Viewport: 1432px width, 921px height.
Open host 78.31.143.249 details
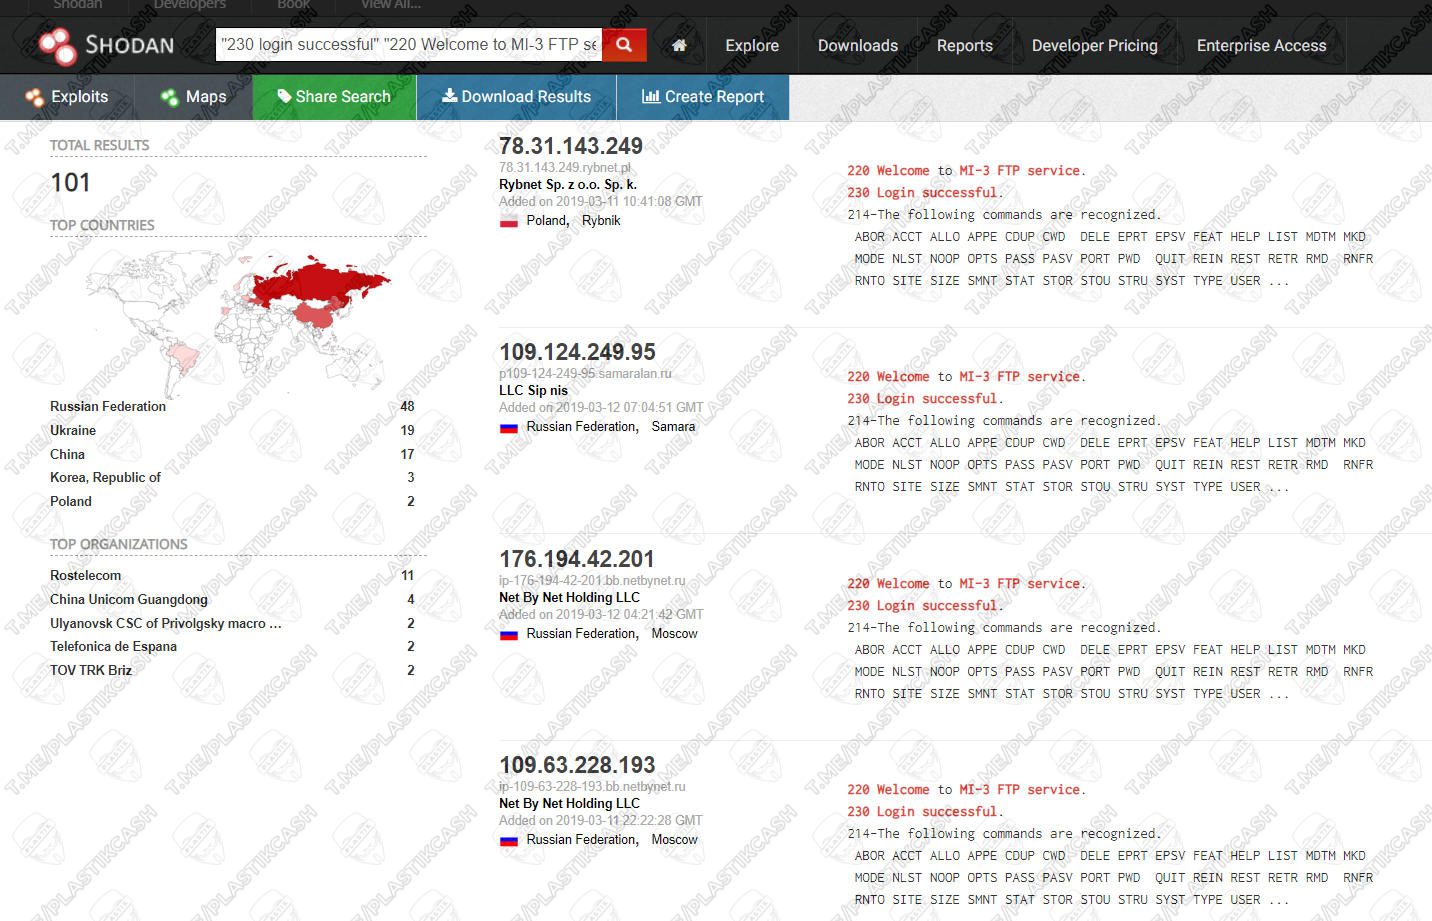click(570, 146)
